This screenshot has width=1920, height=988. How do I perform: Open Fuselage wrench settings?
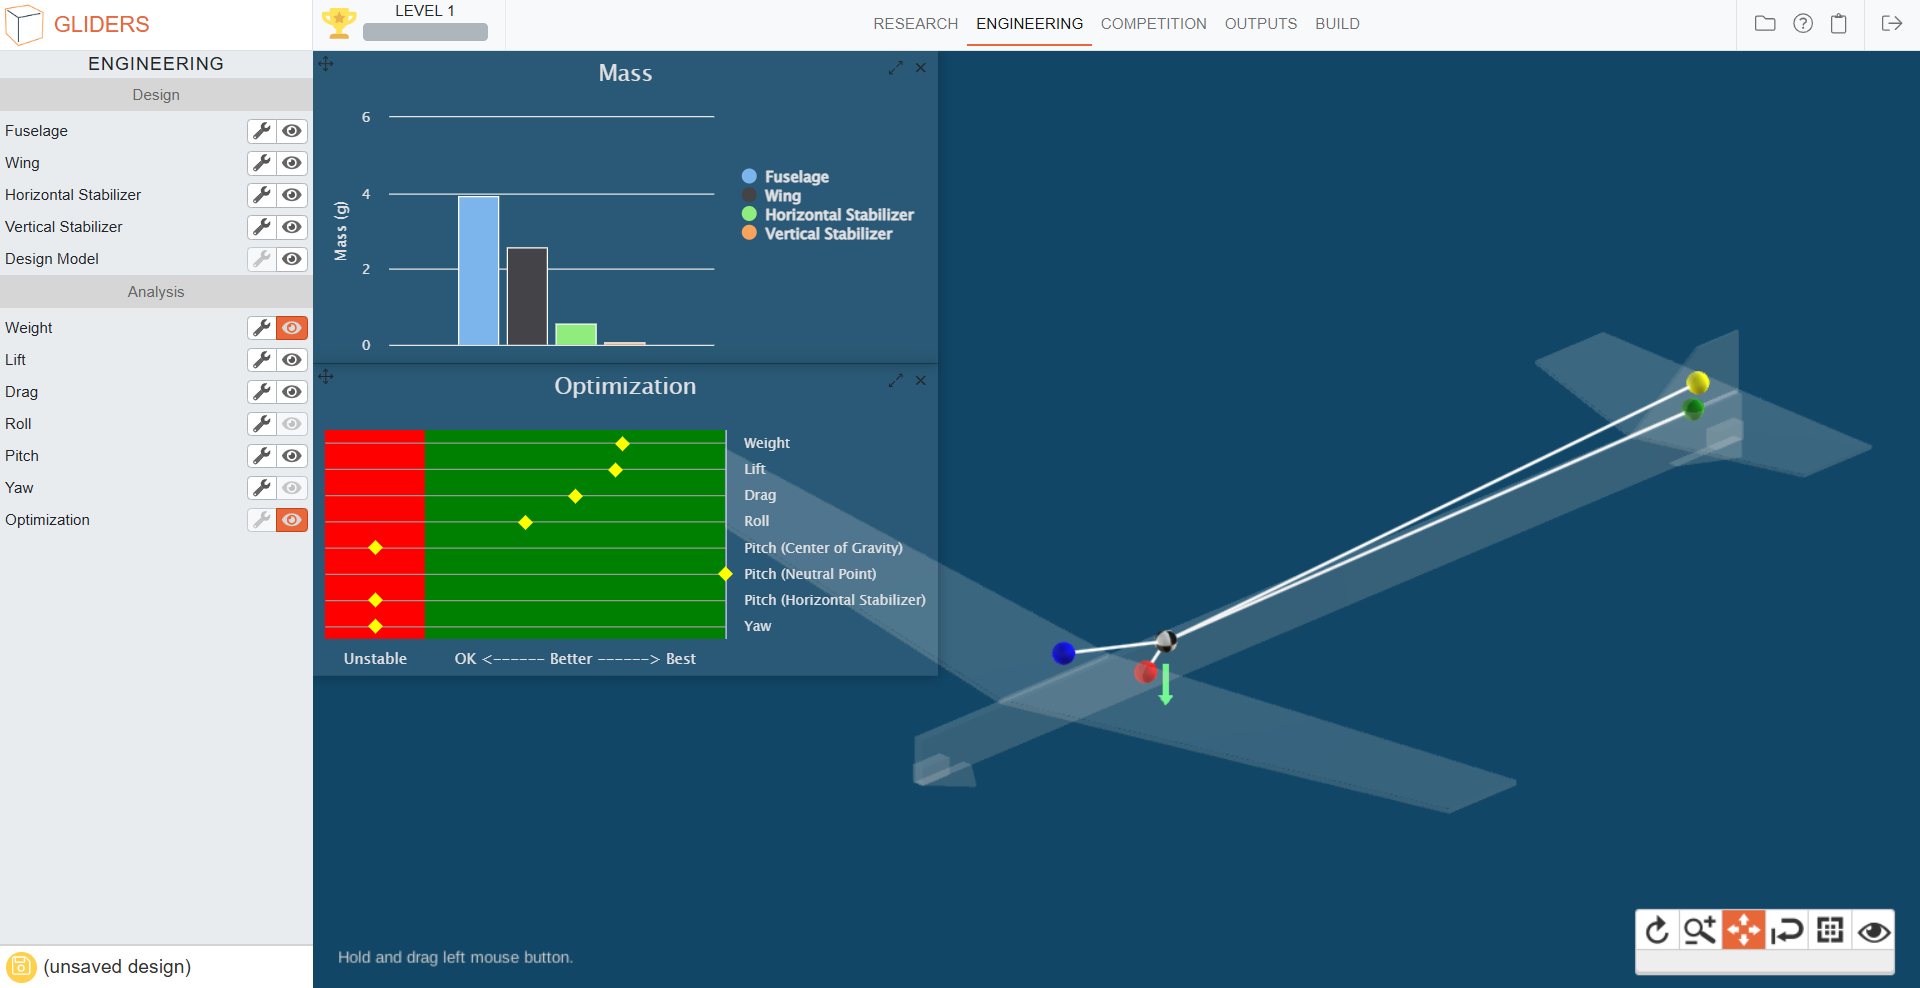(x=262, y=131)
